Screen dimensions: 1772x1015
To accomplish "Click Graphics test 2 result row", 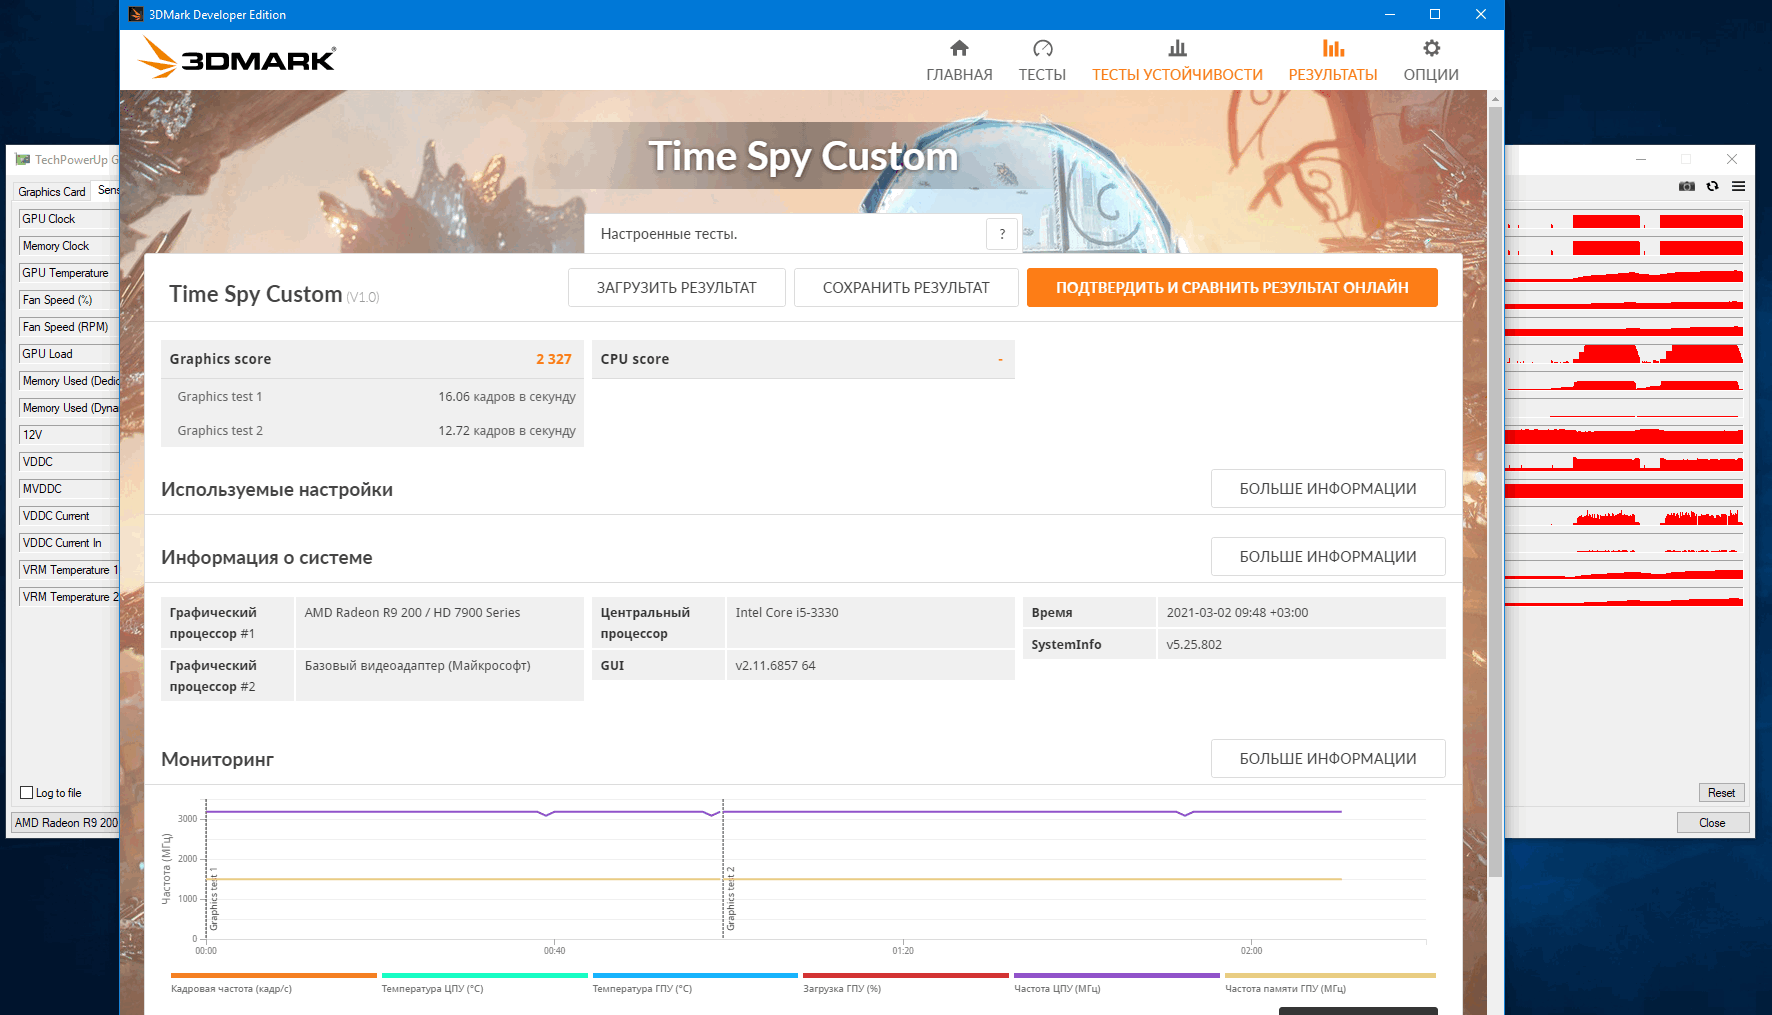I will pos(372,431).
